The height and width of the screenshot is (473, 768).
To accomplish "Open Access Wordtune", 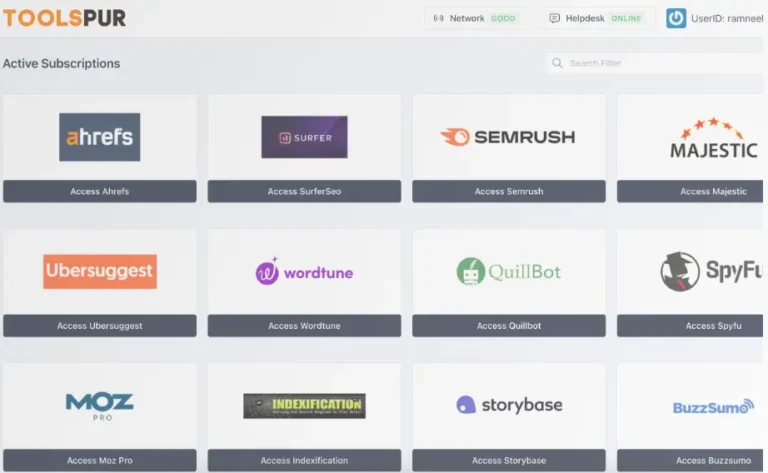I will pyautogui.click(x=304, y=326).
